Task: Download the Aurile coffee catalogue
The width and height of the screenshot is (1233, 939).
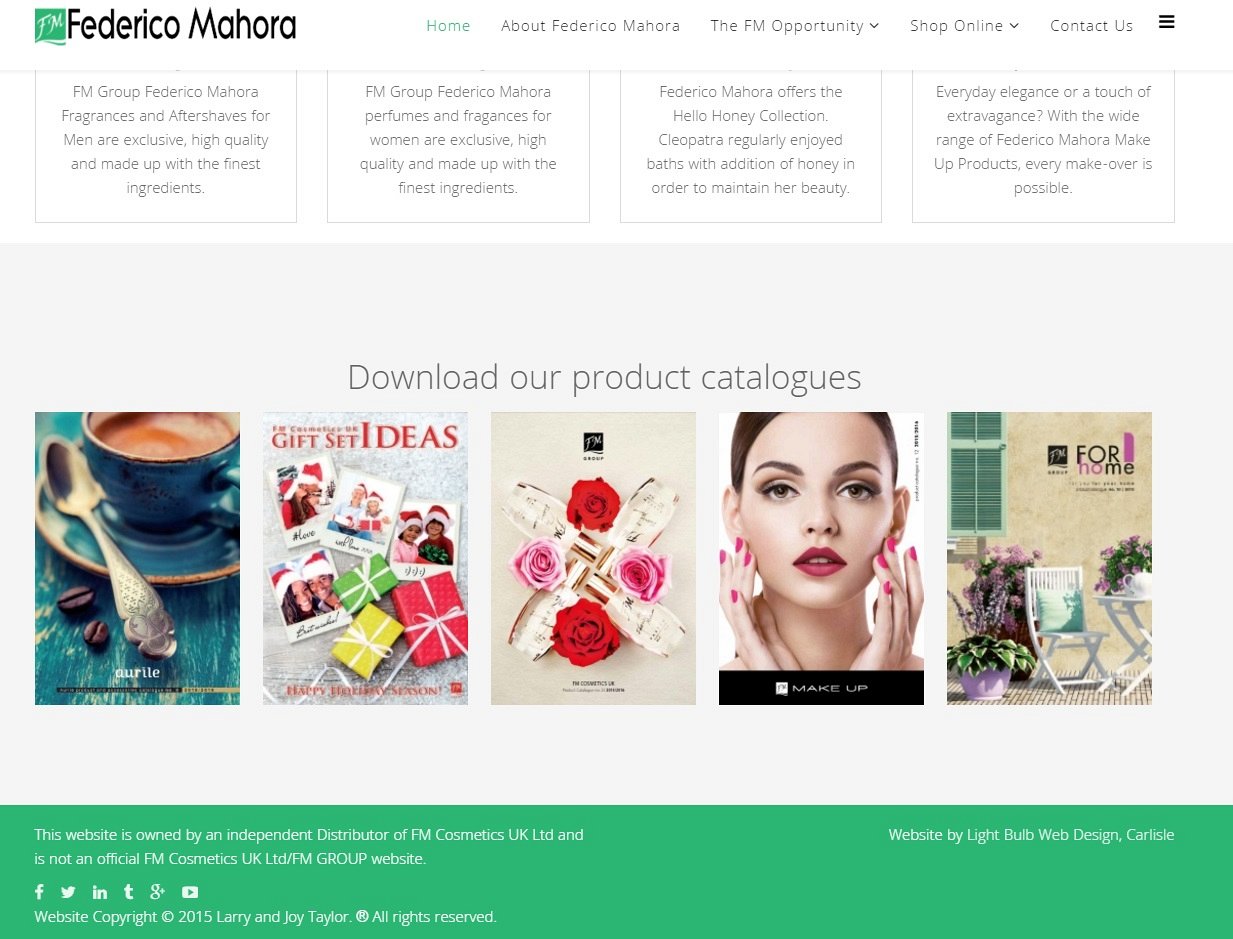Action: (x=137, y=558)
